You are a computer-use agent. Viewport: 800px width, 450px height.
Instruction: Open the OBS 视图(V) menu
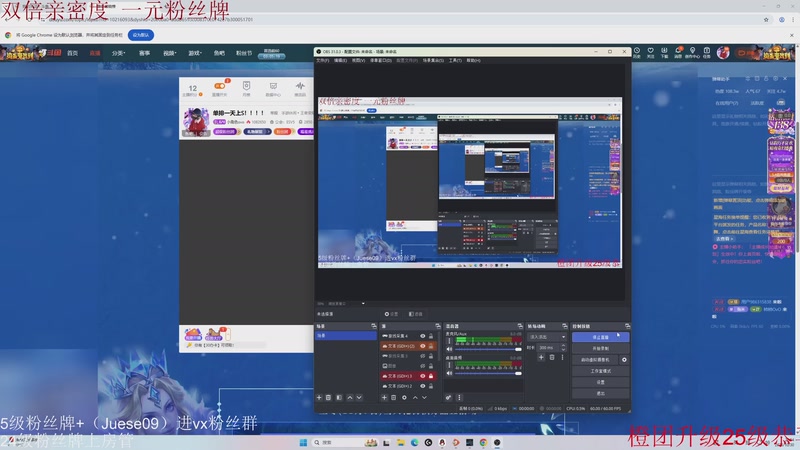click(x=358, y=60)
